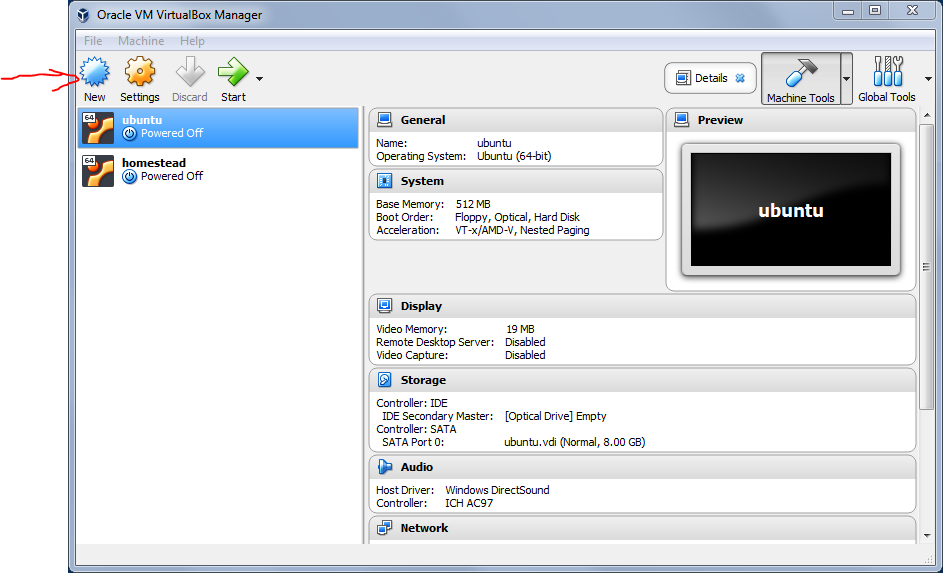Click the 512 MB base memory value
The image size is (943, 573).
point(473,204)
